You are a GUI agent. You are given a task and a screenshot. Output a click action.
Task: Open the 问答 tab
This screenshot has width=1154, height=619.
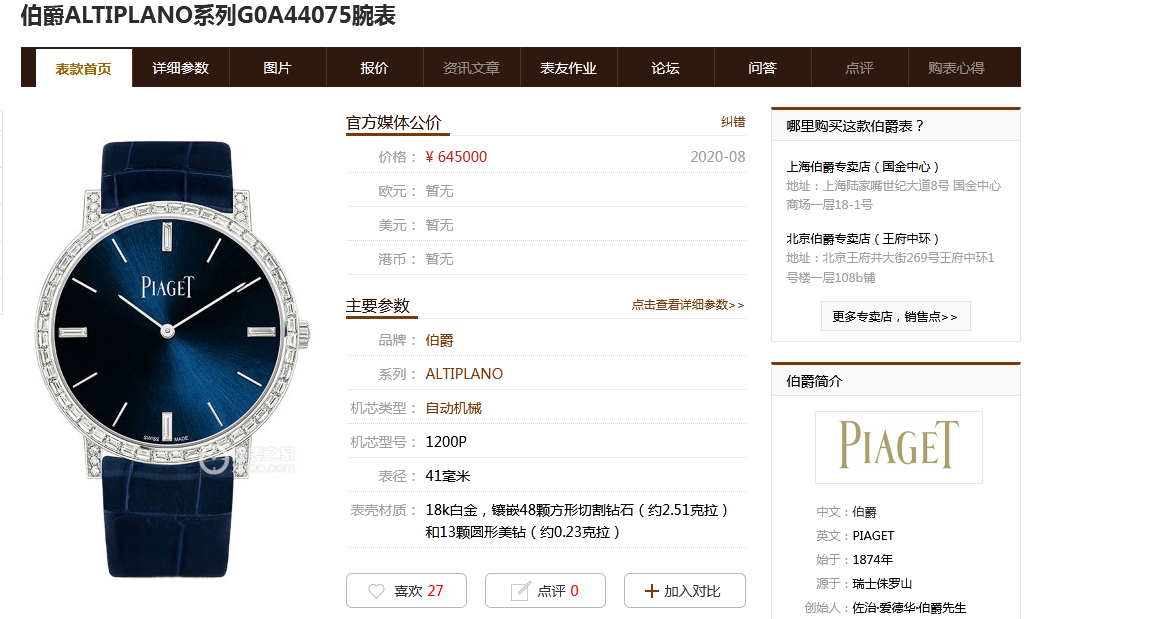[x=762, y=68]
